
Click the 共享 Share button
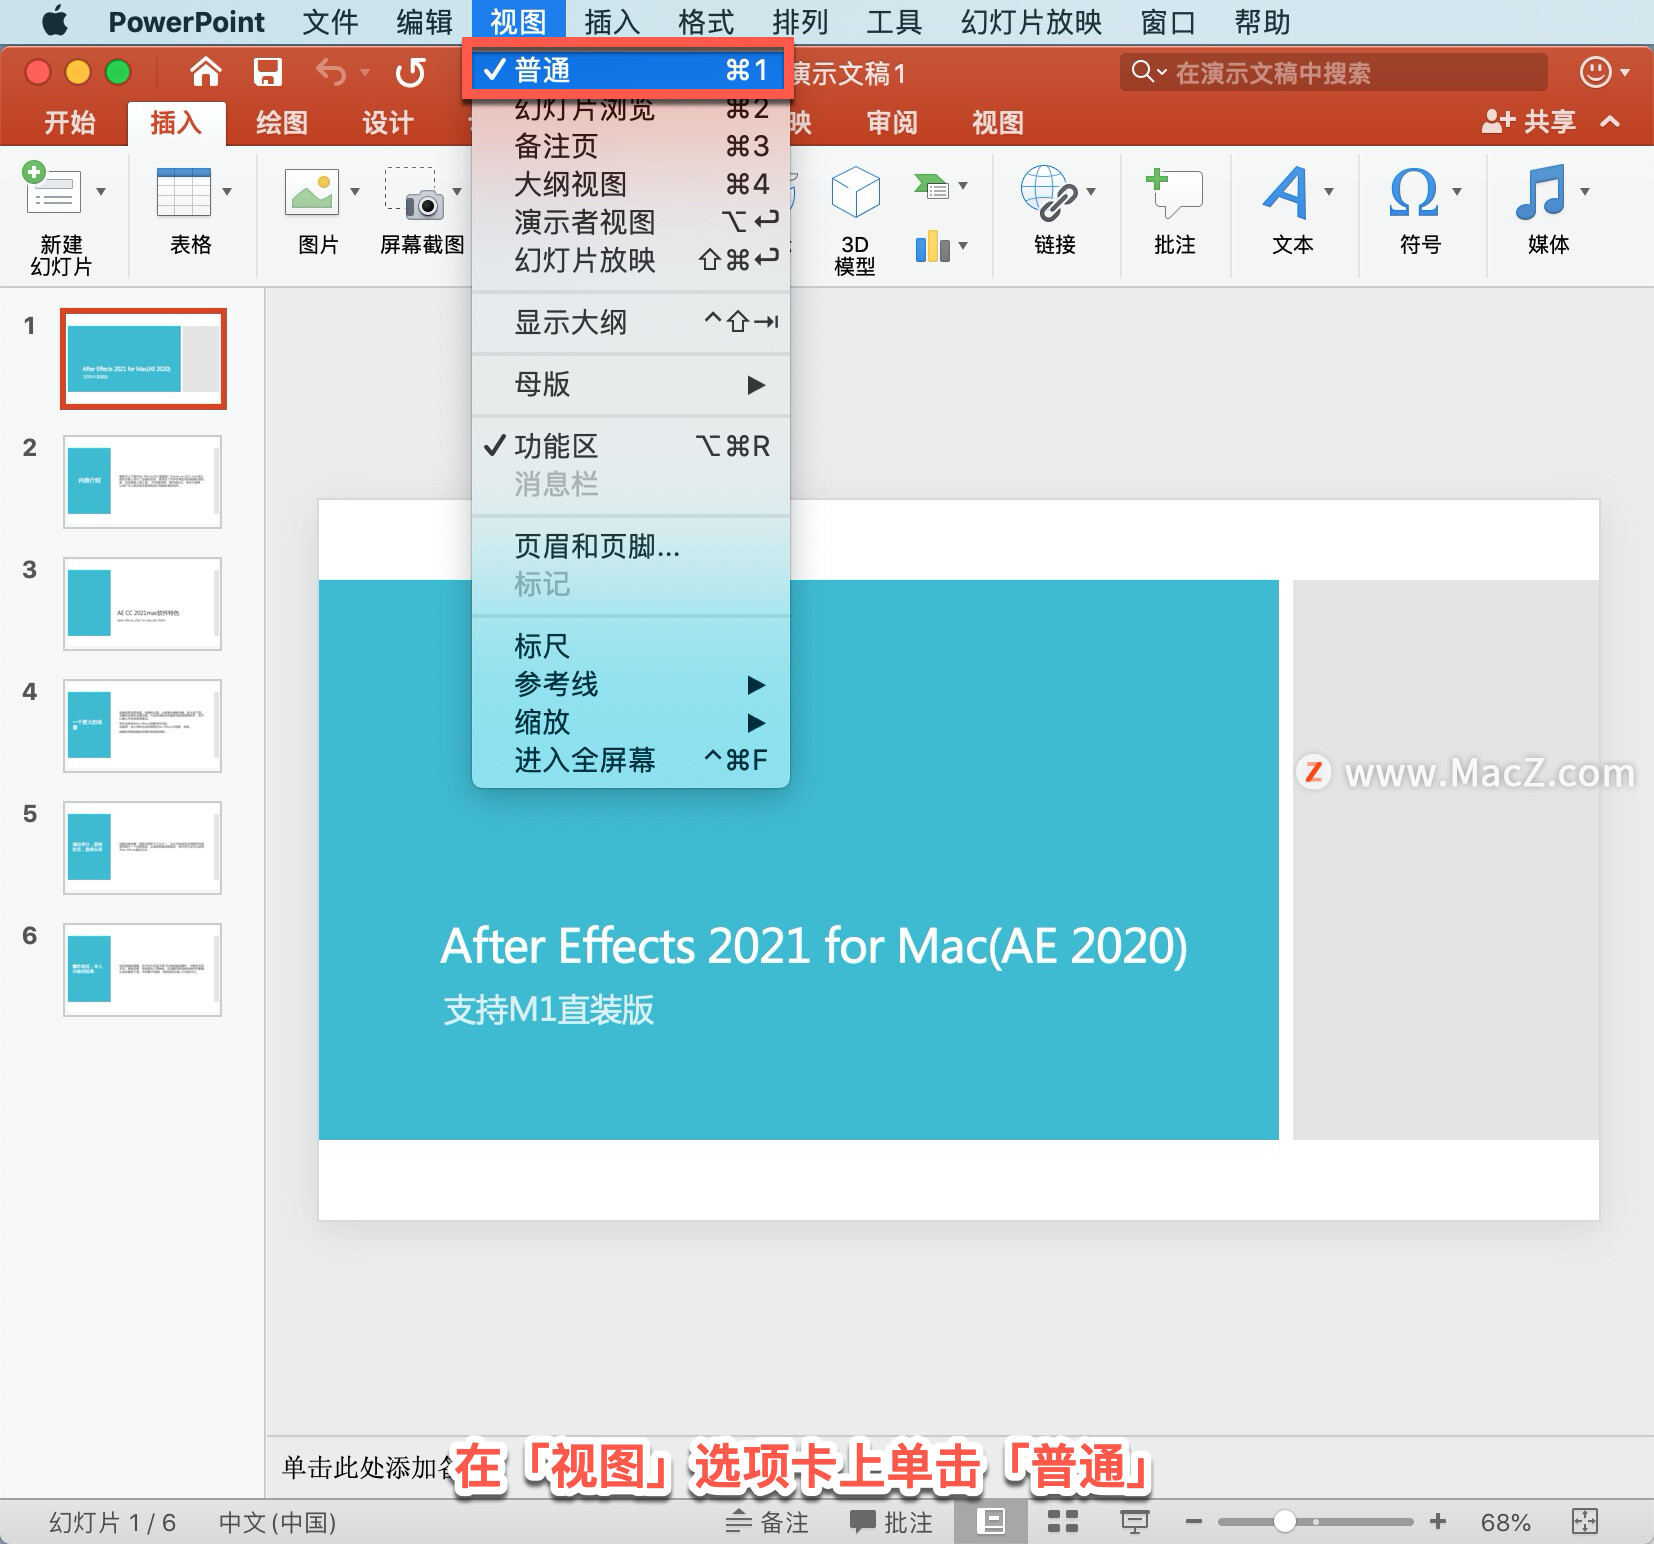coord(1528,122)
